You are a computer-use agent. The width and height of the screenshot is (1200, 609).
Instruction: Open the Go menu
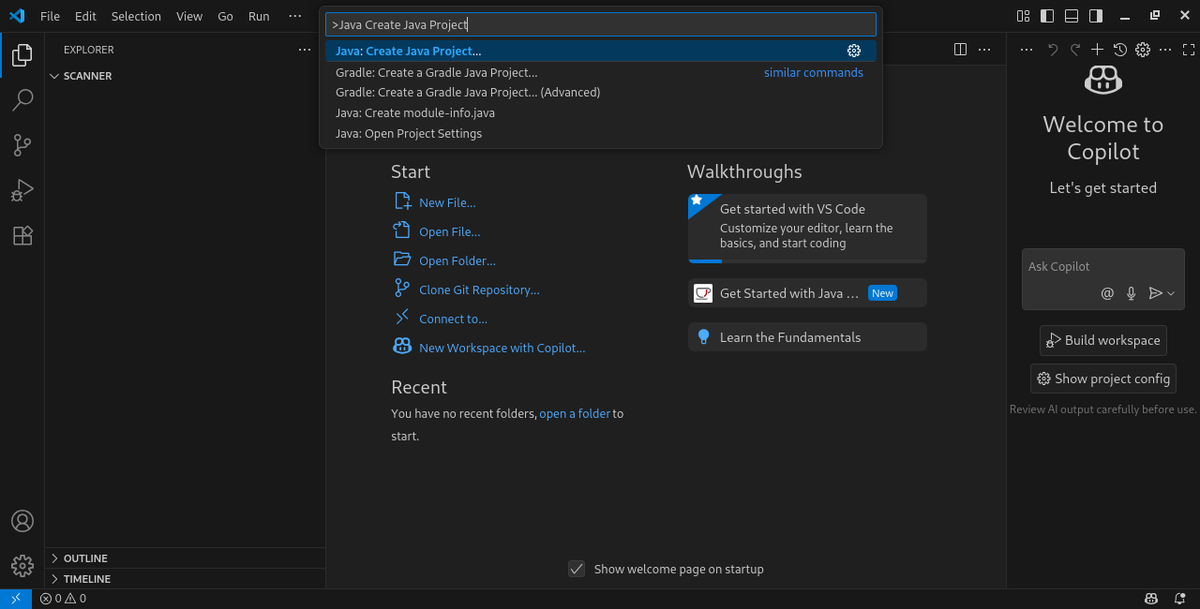coord(225,16)
